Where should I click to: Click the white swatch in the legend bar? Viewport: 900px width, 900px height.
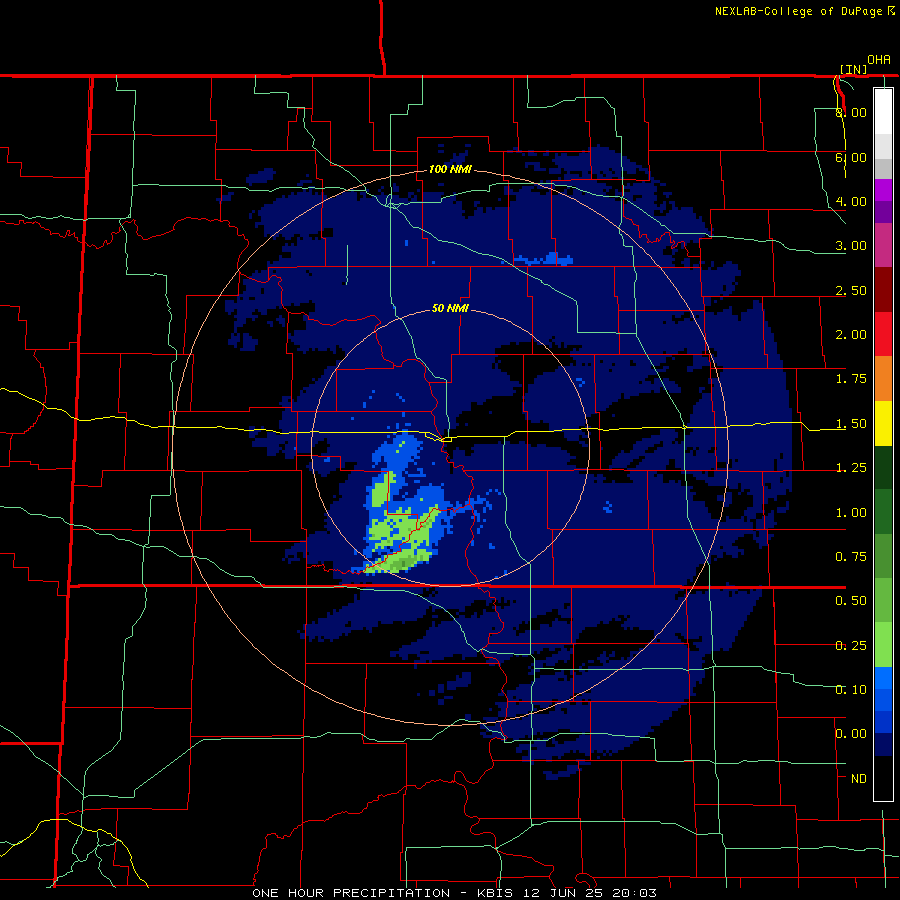tap(883, 111)
